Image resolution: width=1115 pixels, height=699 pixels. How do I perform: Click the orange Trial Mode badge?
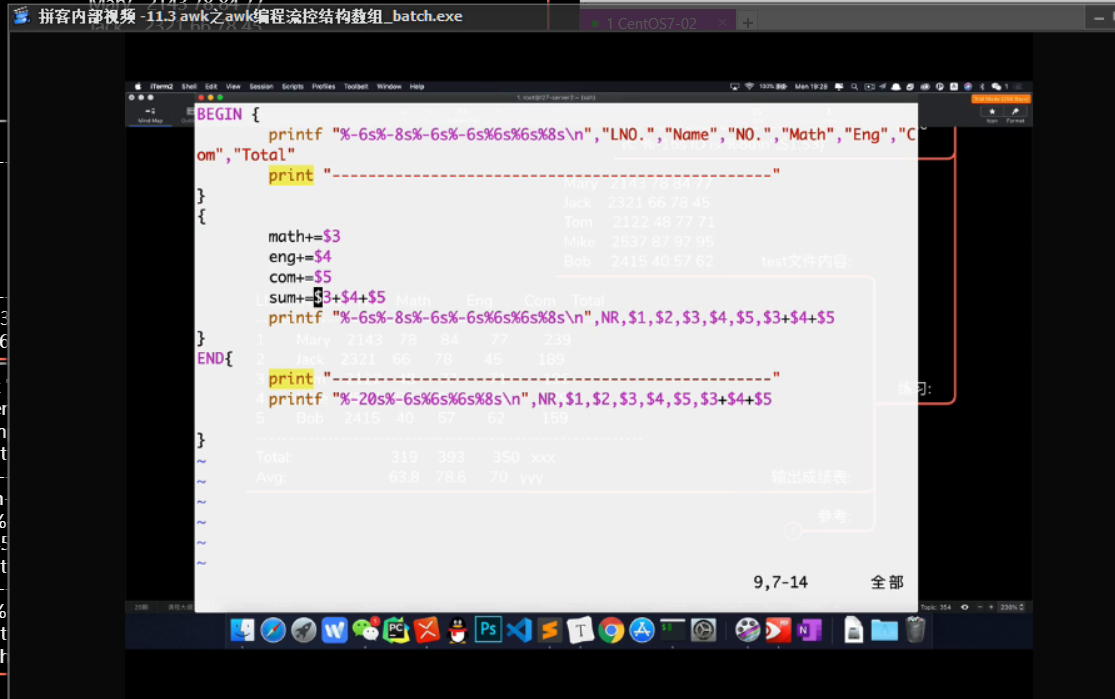(x=1001, y=99)
